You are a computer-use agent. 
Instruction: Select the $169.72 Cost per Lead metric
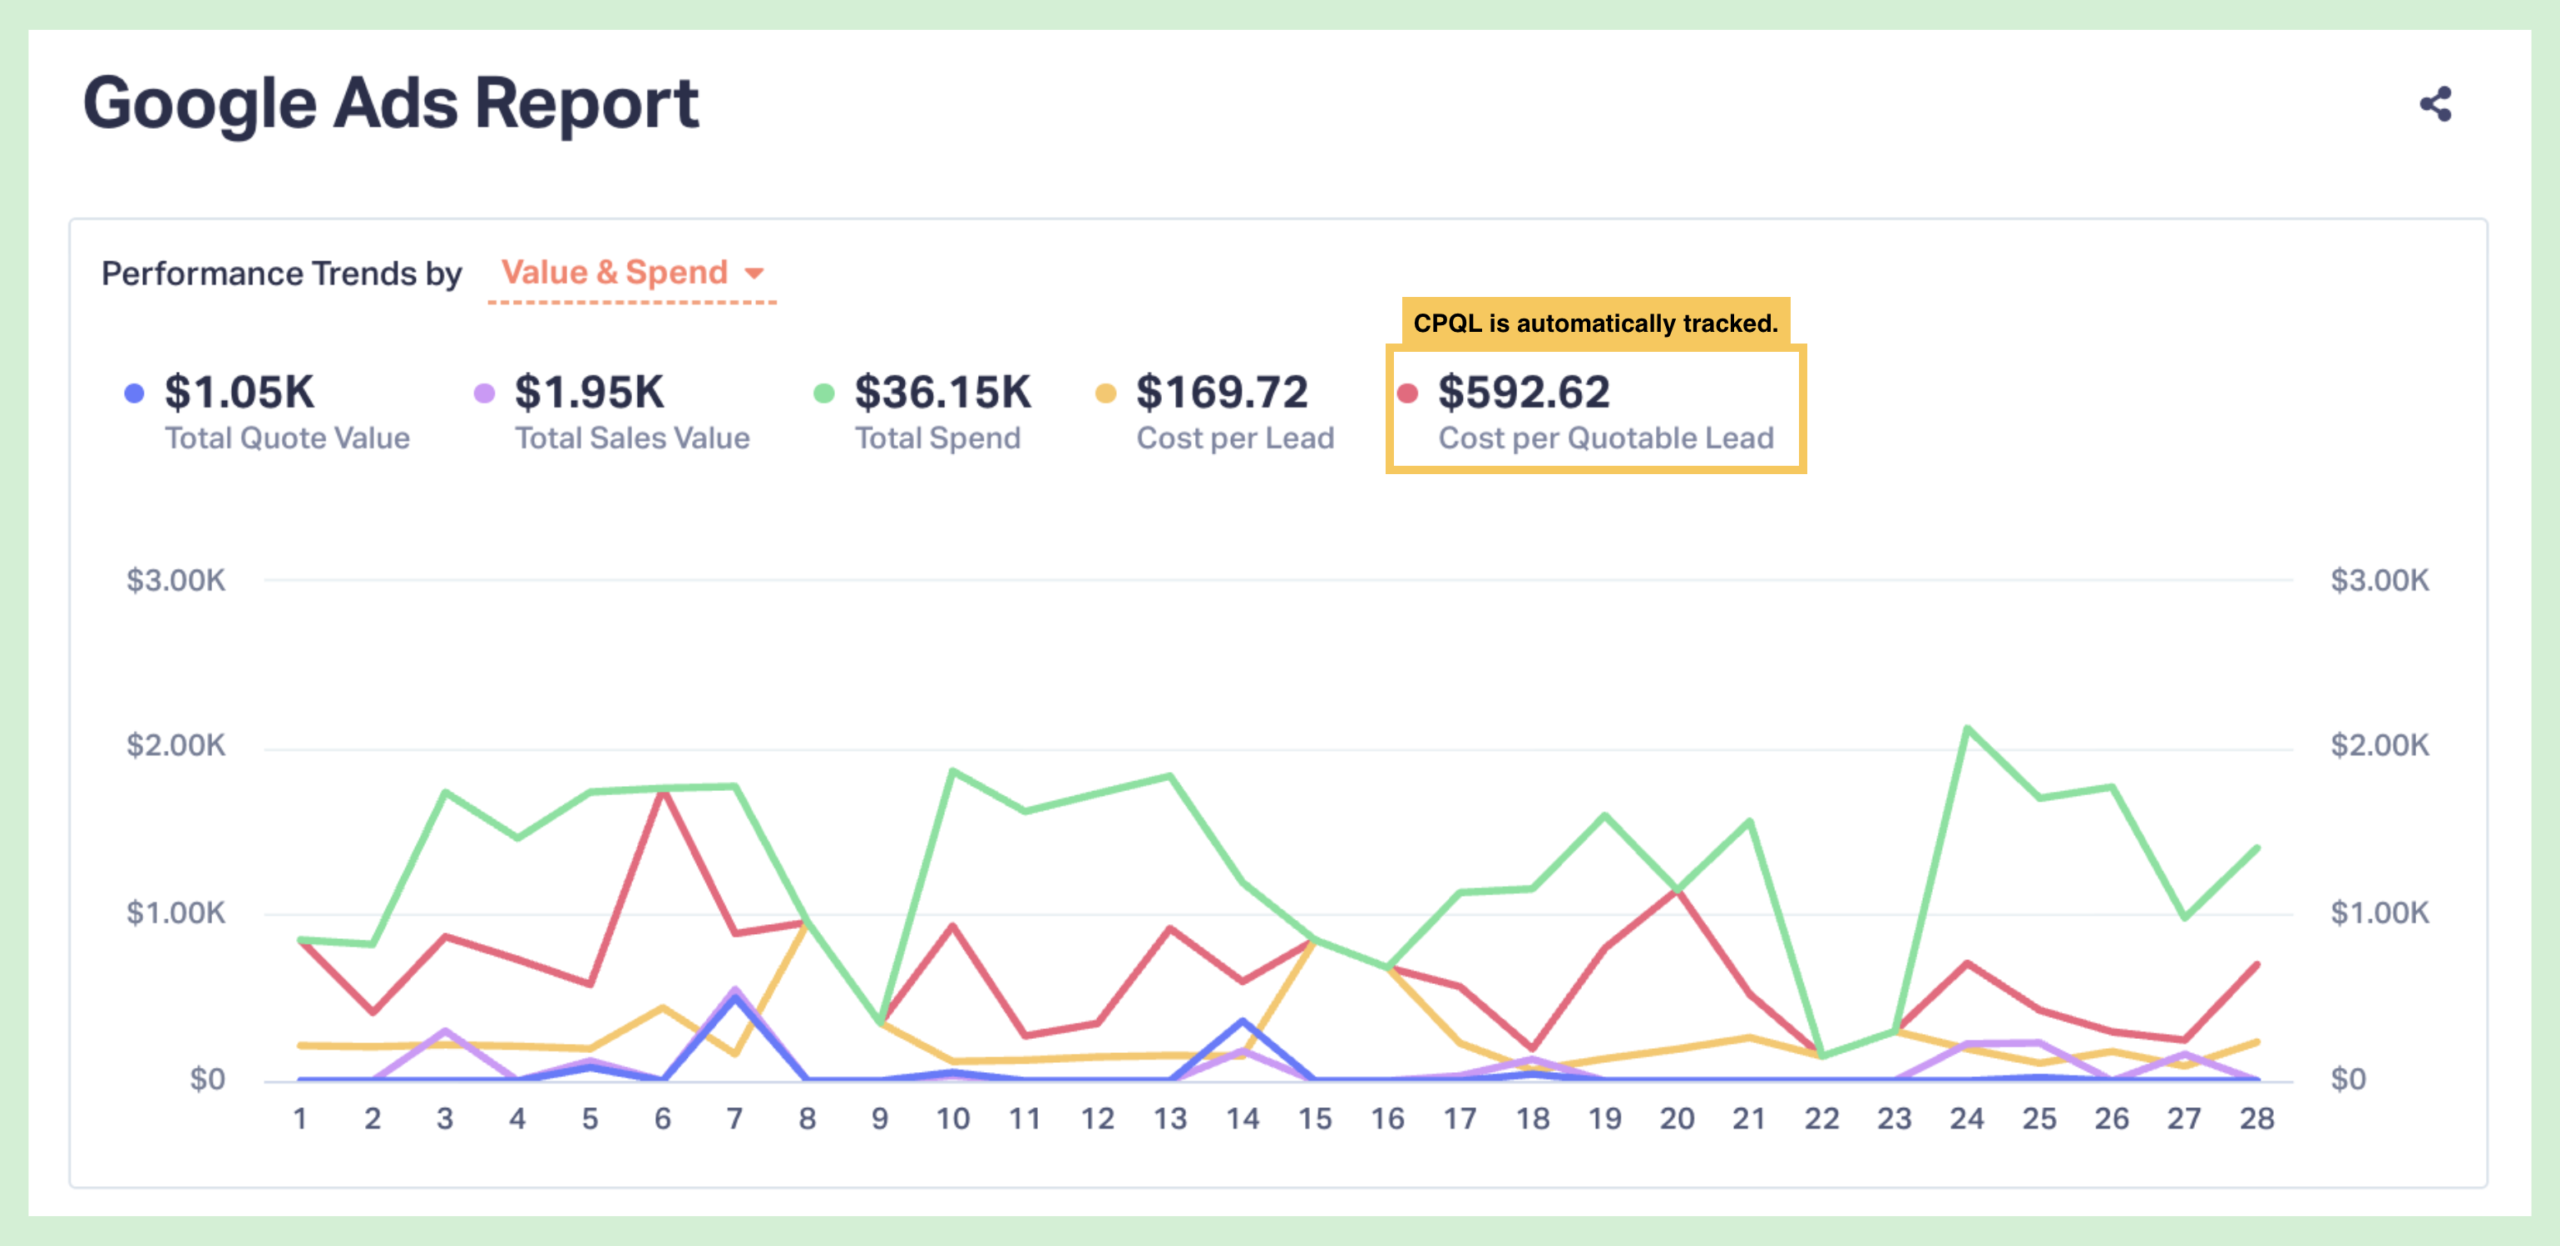(1221, 392)
